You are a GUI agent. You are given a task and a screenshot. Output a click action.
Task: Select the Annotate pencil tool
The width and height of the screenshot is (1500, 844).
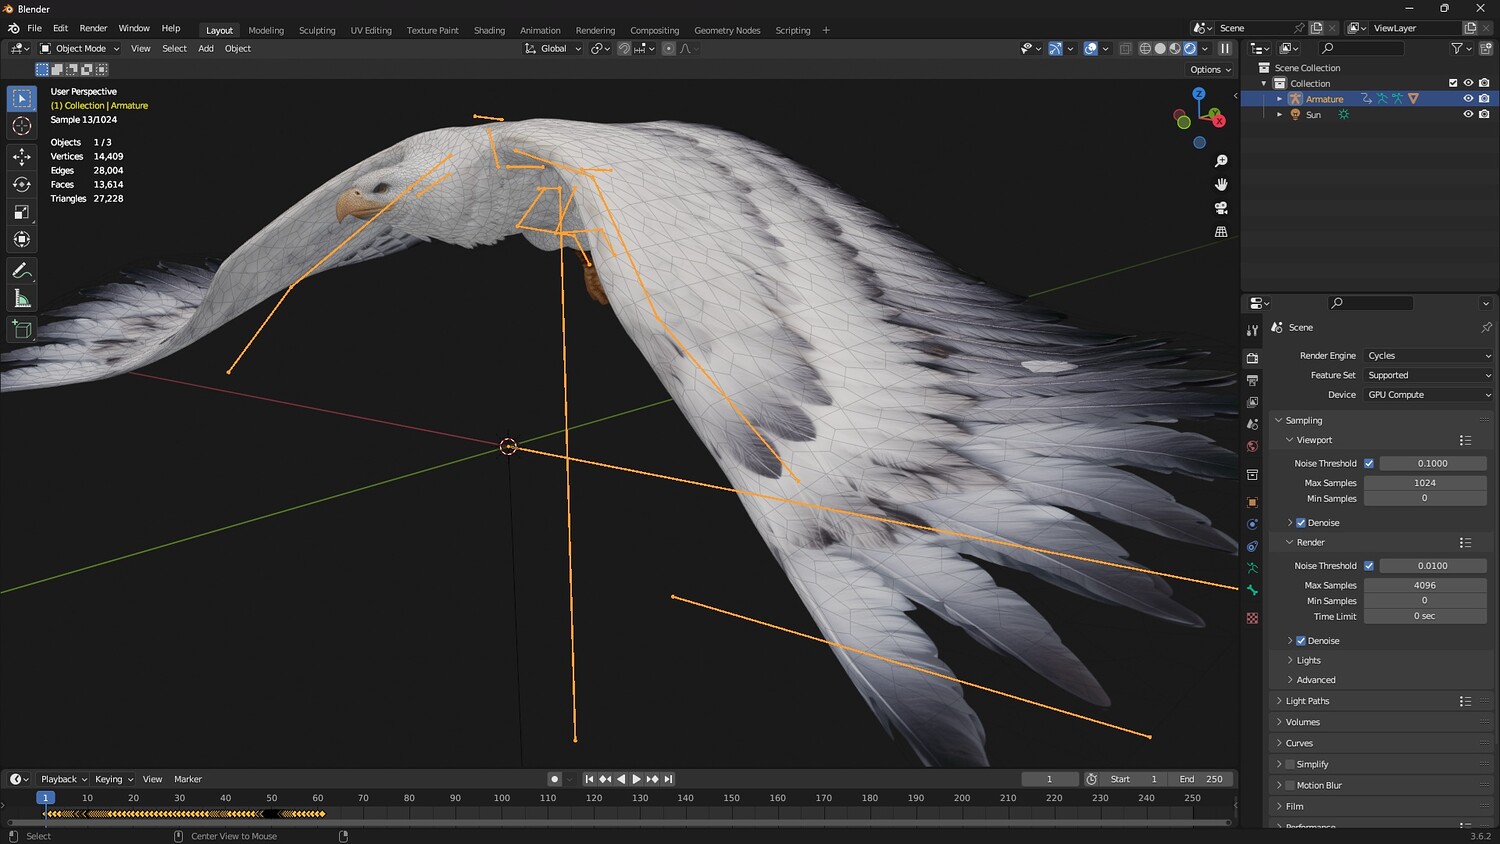pos(22,271)
